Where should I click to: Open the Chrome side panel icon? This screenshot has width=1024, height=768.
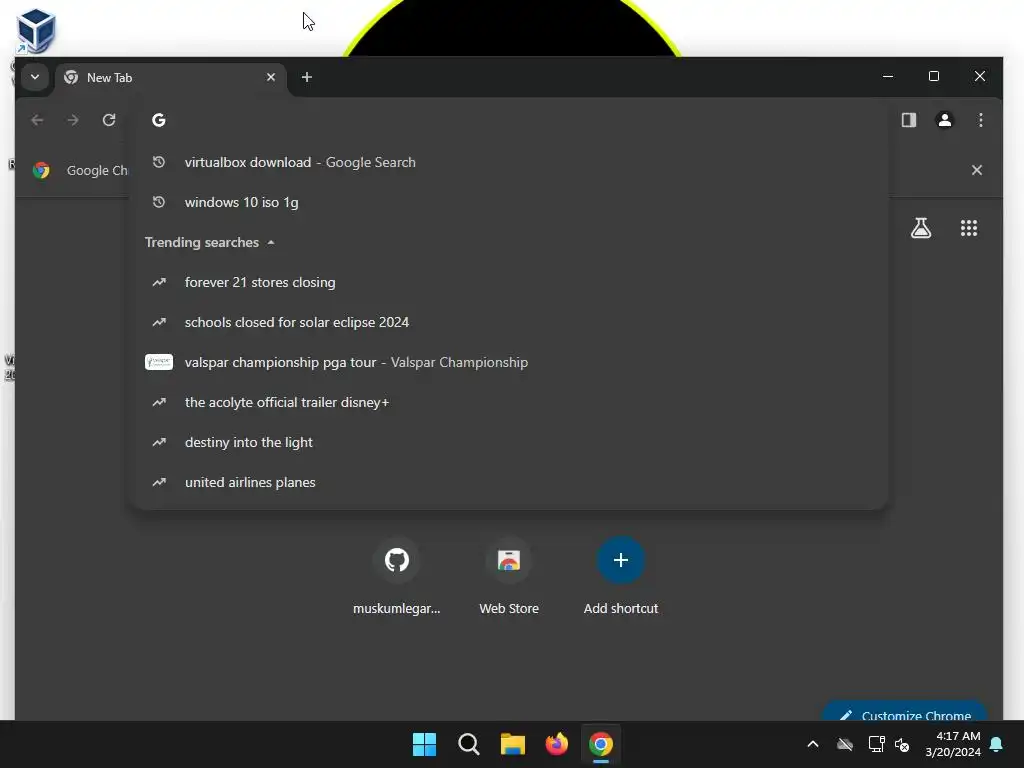pyautogui.click(x=908, y=120)
